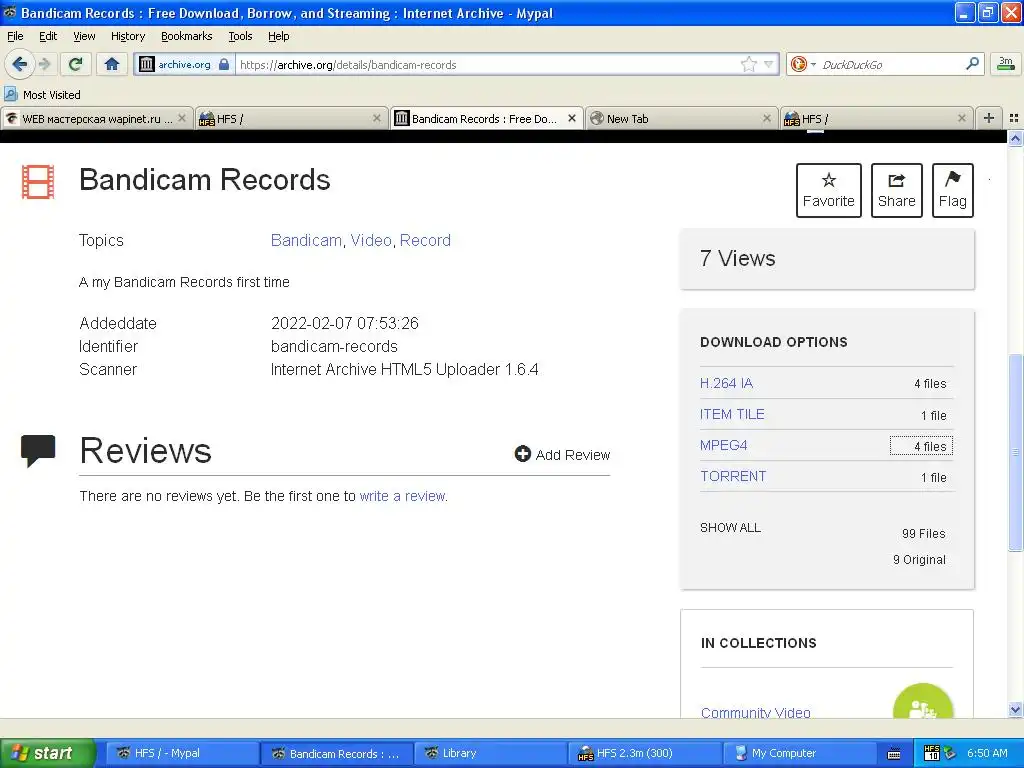Flag this item
1024x768 pixels.
tap(952, 190)
